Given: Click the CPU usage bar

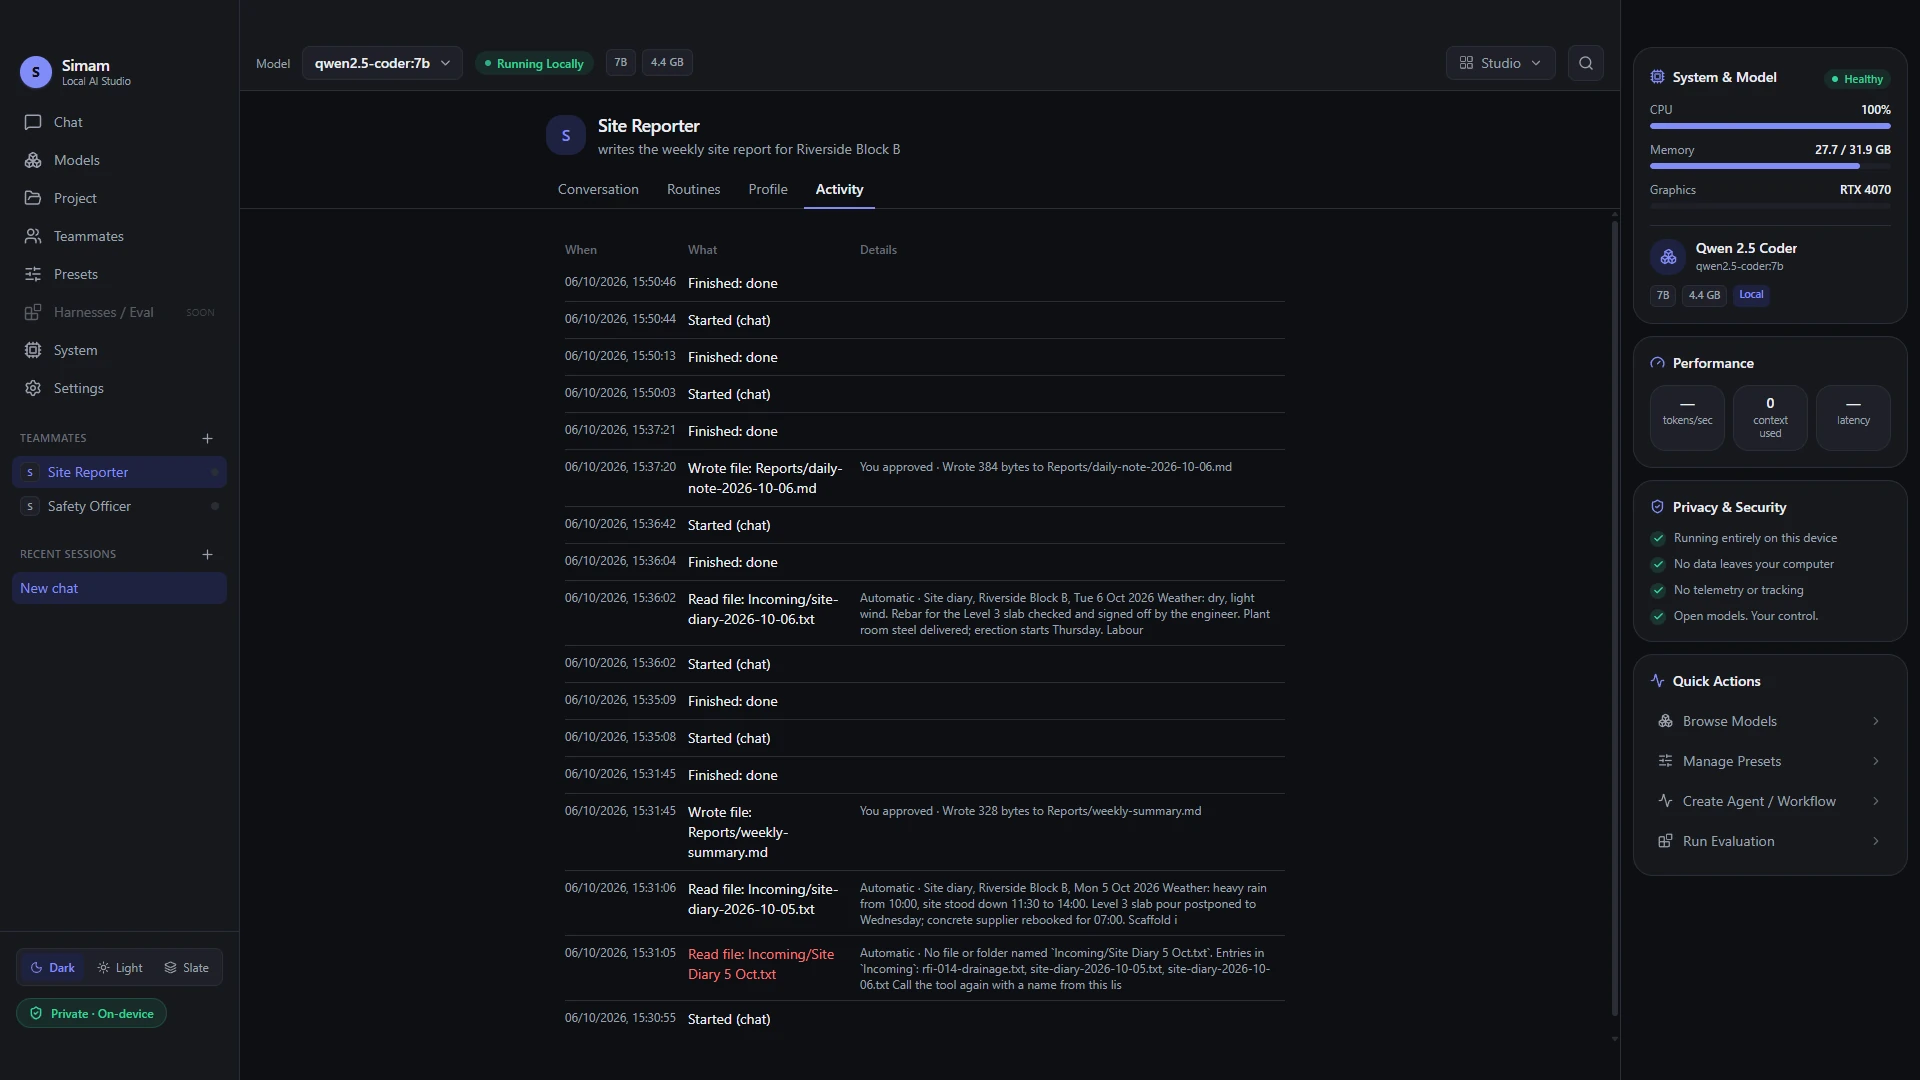Looking at the screenshot, I should [1770, 126].
